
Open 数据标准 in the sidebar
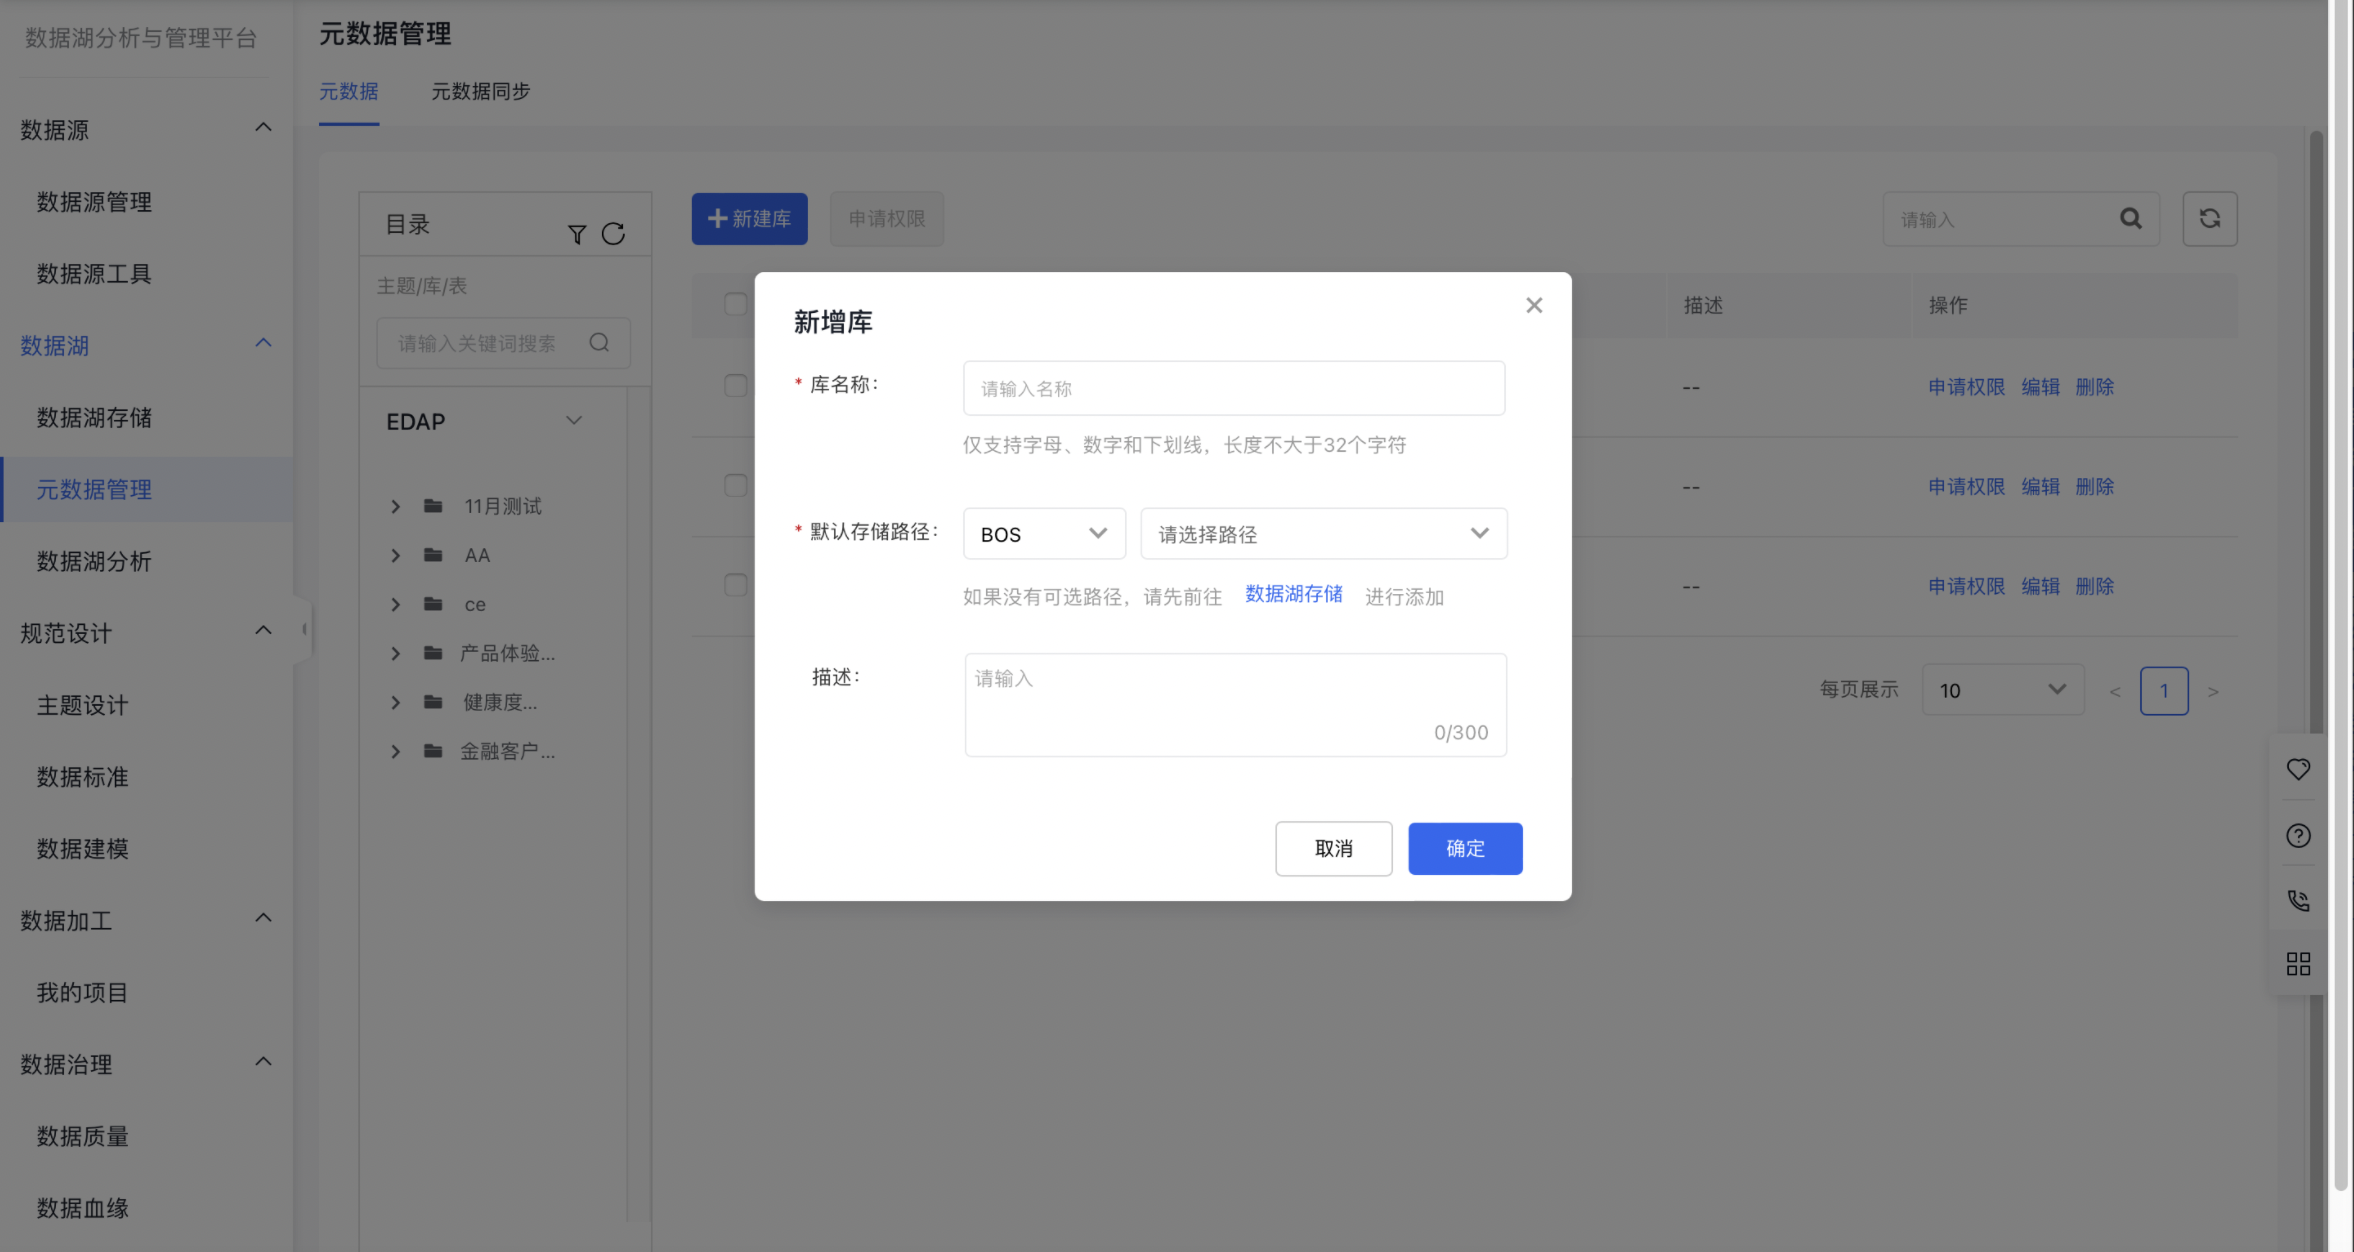(x=82, y=778)
